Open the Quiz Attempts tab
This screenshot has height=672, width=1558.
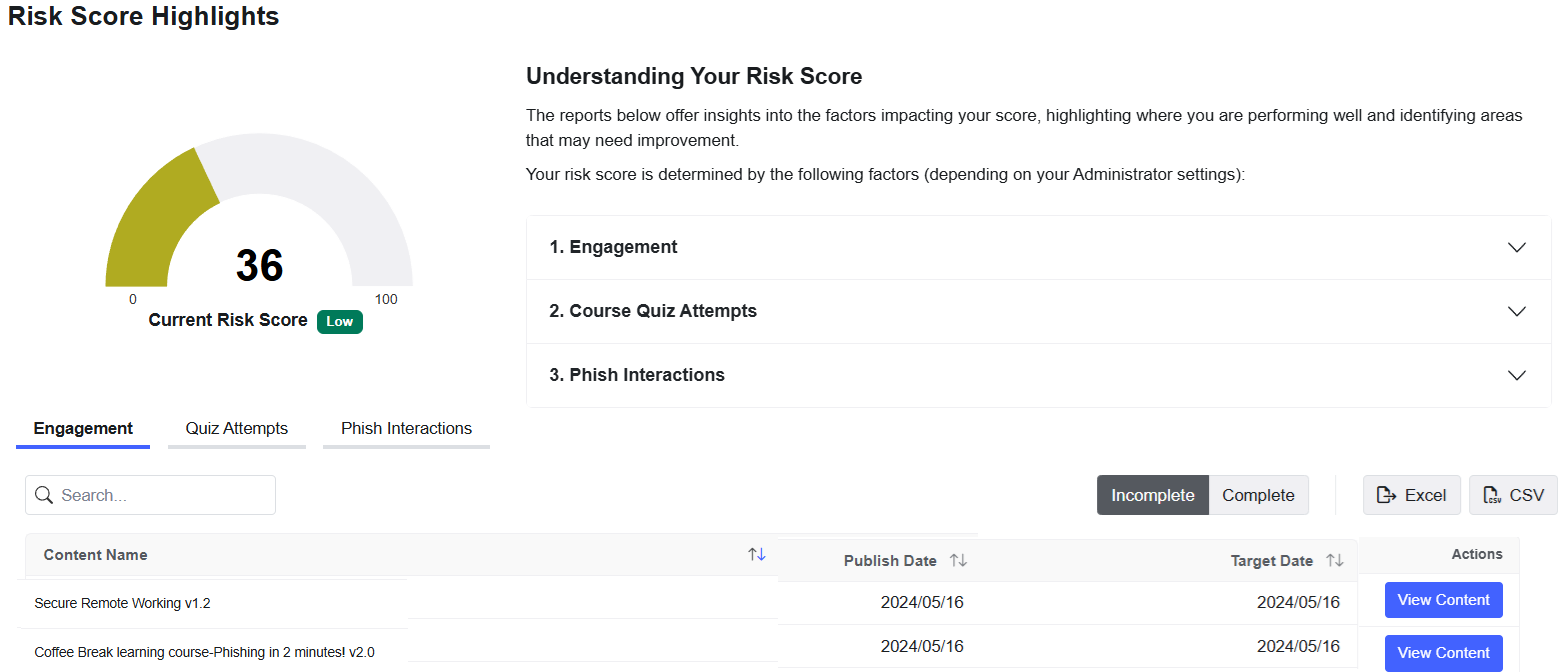coord(236,428)
